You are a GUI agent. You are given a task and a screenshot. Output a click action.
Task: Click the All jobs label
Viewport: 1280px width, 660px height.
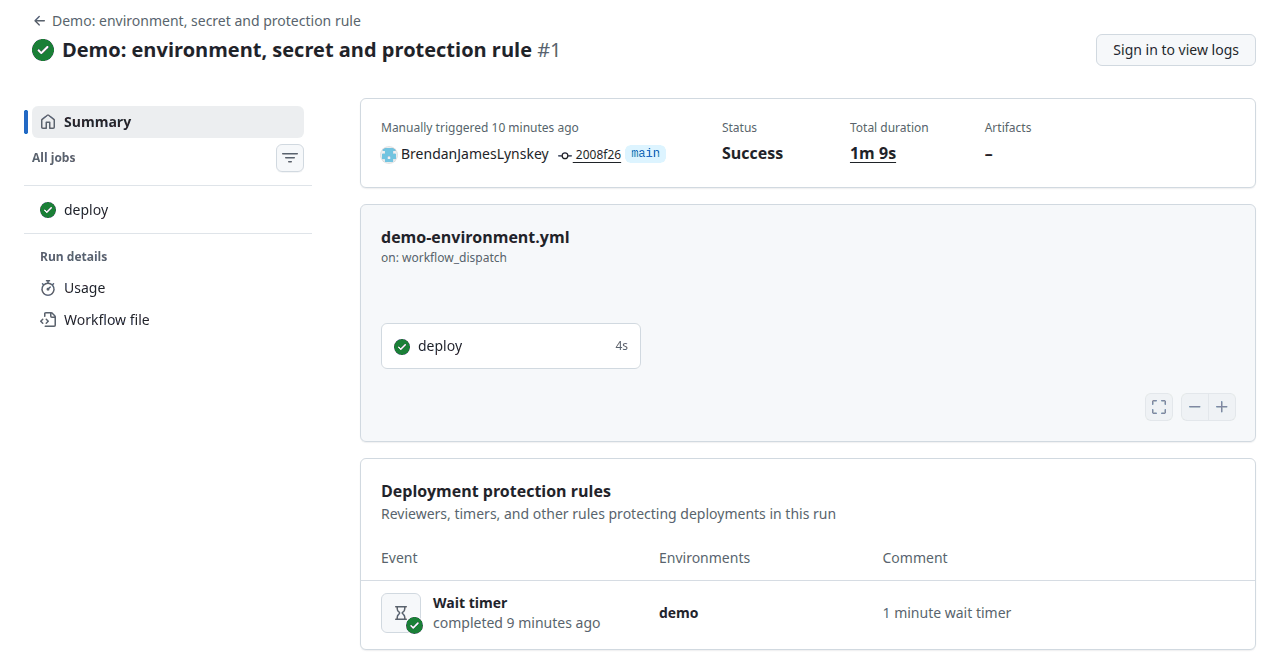tap(54, 158)
